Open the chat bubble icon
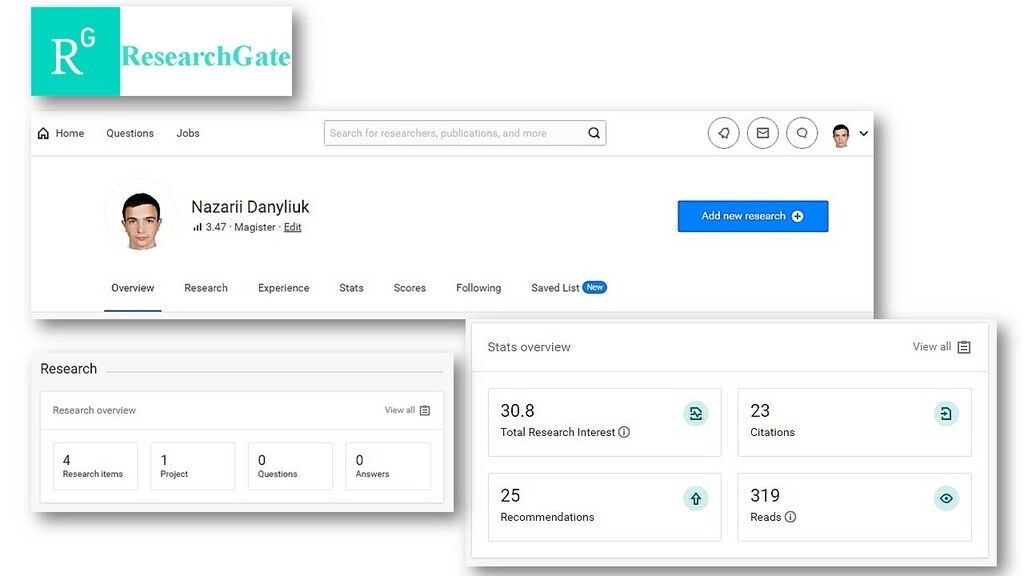Screen dimensions: 1024x576 coord(802,133)
